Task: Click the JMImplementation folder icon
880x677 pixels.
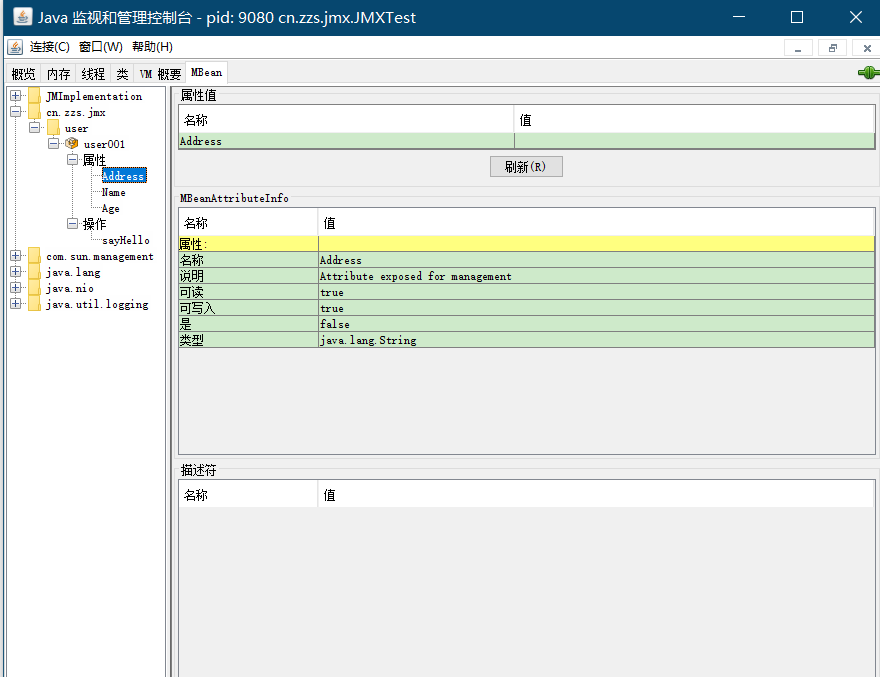Action: tap(34, 96)
